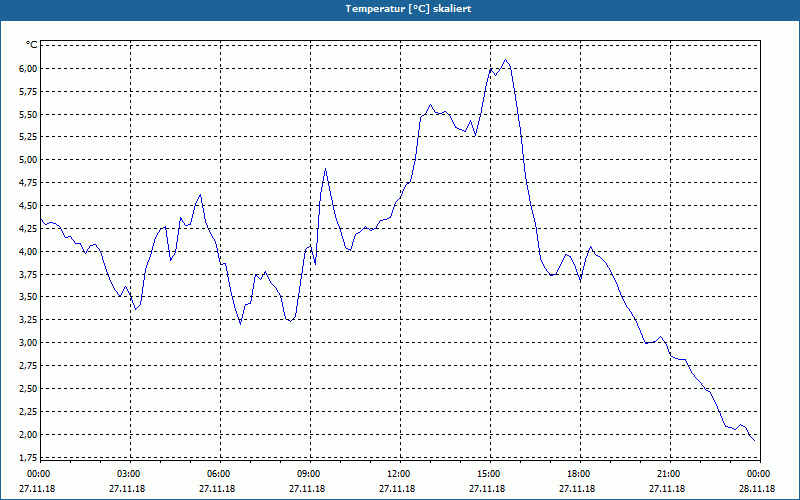
Task: Click the 12:00 time axis label
Action: point(399,474)
